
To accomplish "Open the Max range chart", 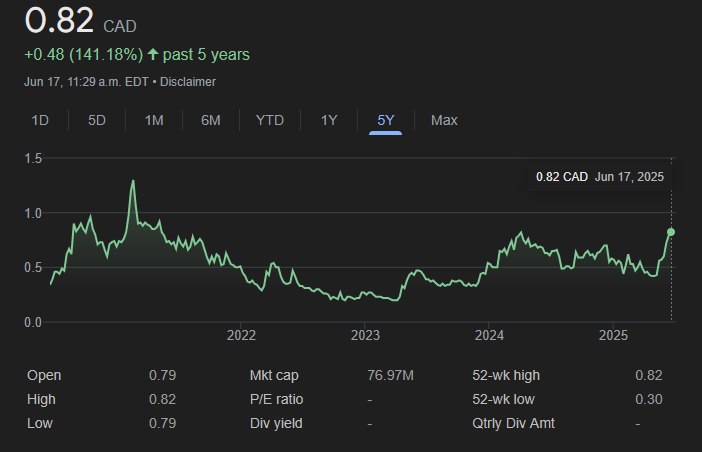I will coord(444,120).
